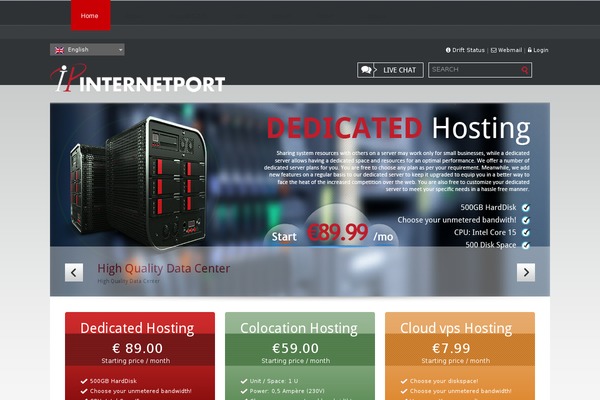This screenshot has width=600, height=400.
Task: Click the banner text 500 Disk Space
Action: pos(491,245)
